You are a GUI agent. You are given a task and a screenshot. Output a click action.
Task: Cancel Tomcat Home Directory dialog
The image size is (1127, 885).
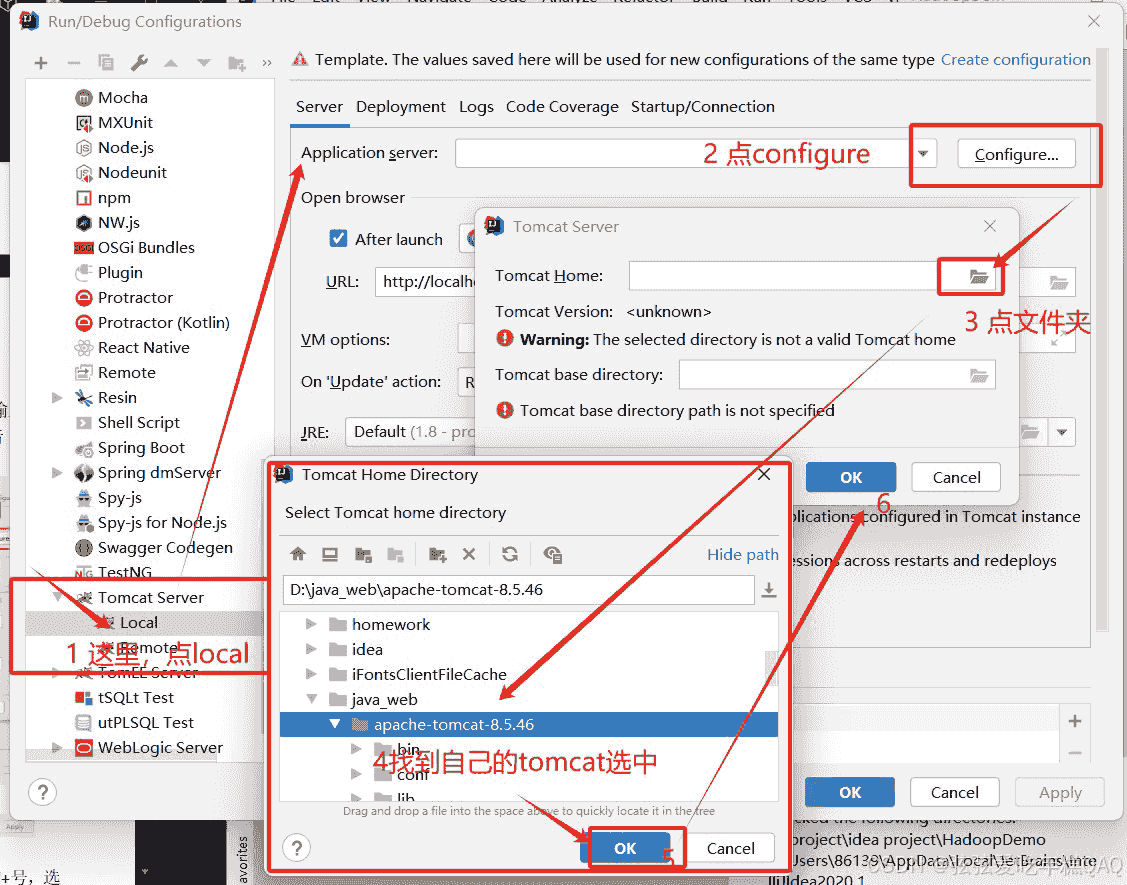click(x=730, y=848)
